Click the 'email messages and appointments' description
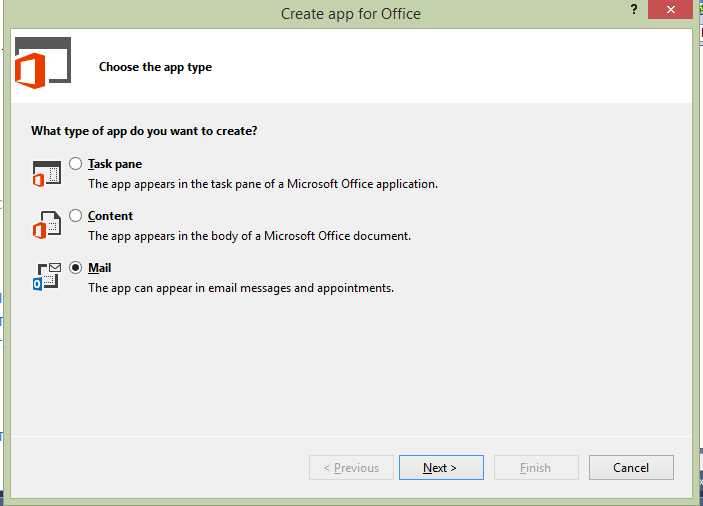703x506 pixels. coord(241,288)
